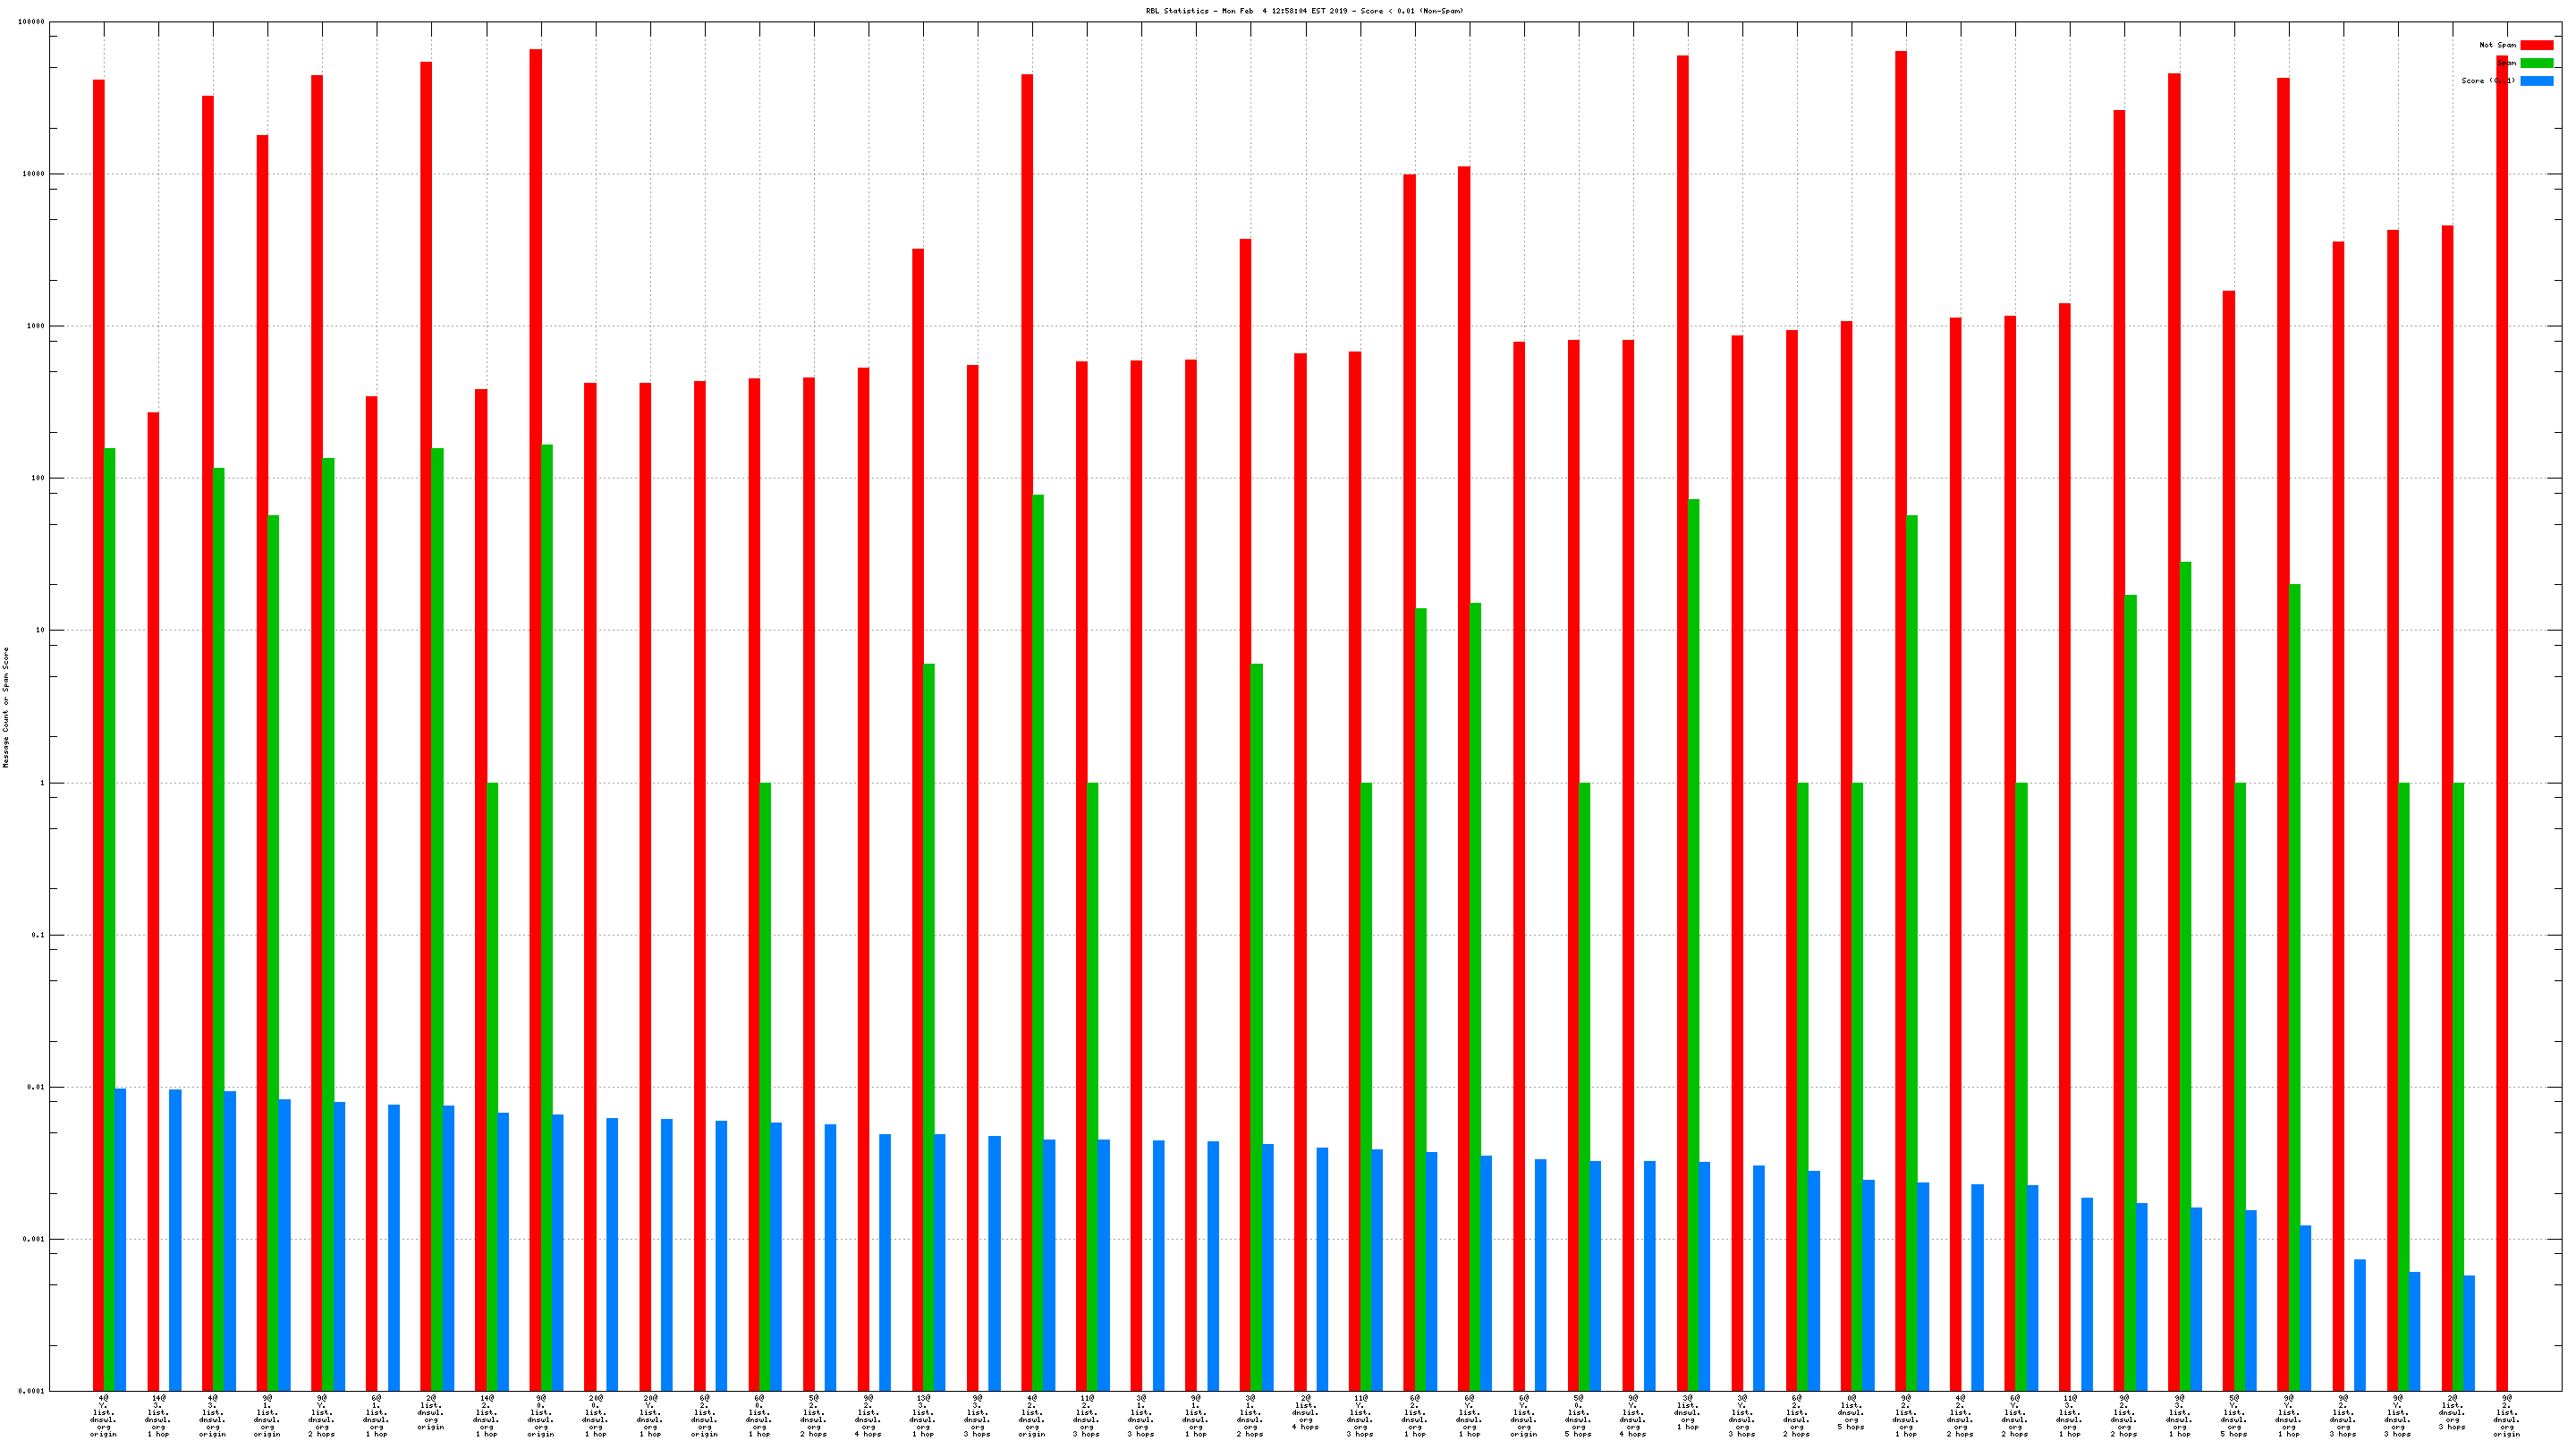Click the 'Score (0..1)' legend text
Screen dimensions: 2576x1449
[2488, 81]
